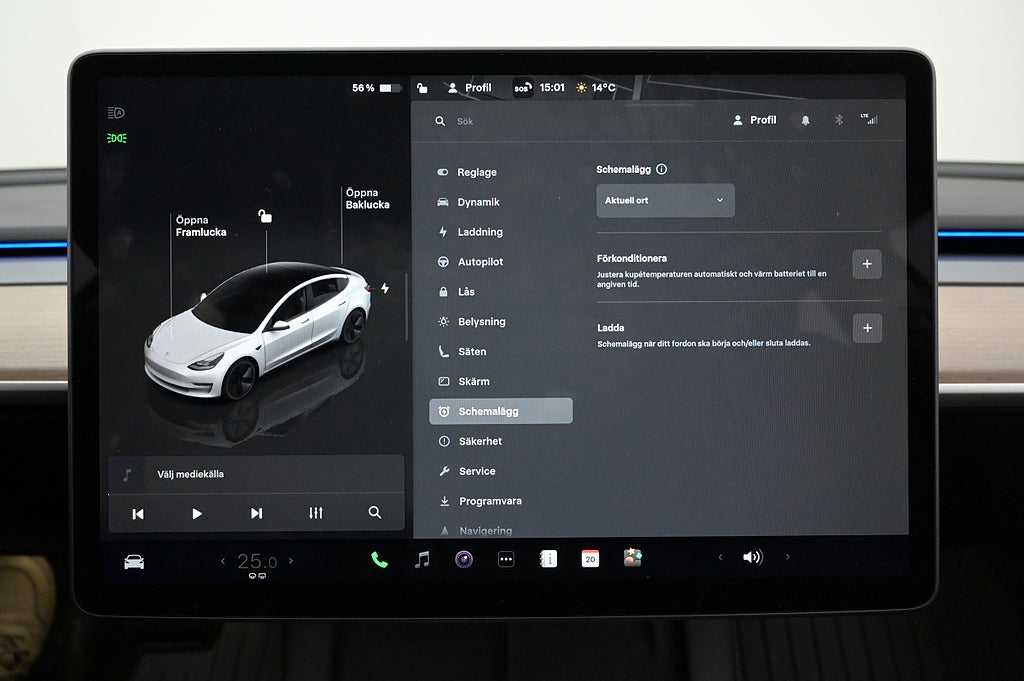Image resolution: width=1024 pixels, height=681 pixels.
Task: Open the music note app
Action: tap(422, 559)
